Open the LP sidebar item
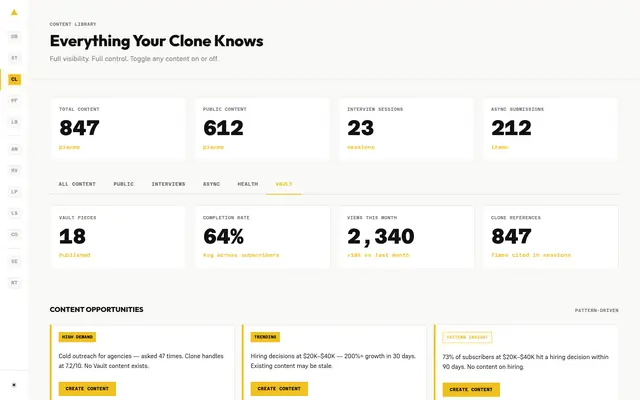640x400 pixels. [x=14, y=191]
